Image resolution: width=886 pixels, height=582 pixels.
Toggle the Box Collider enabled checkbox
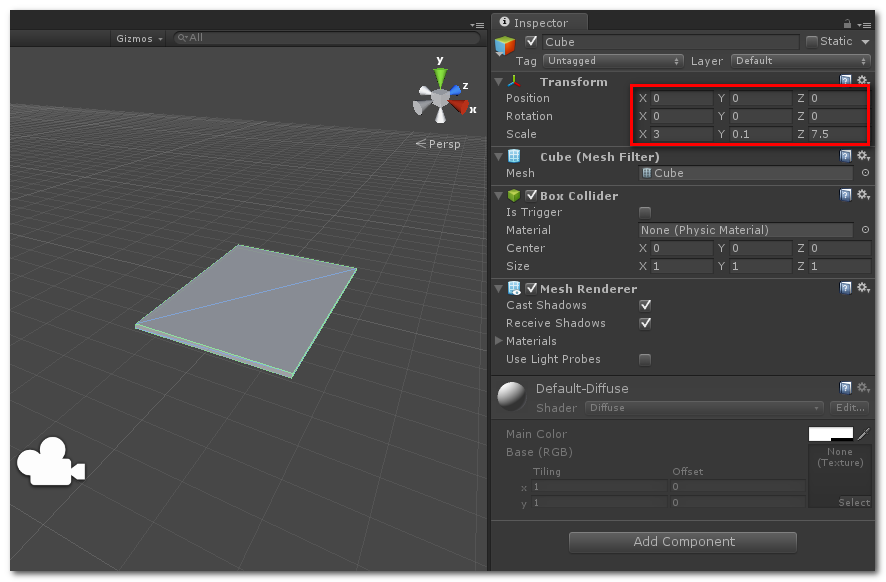click(531, 196)
